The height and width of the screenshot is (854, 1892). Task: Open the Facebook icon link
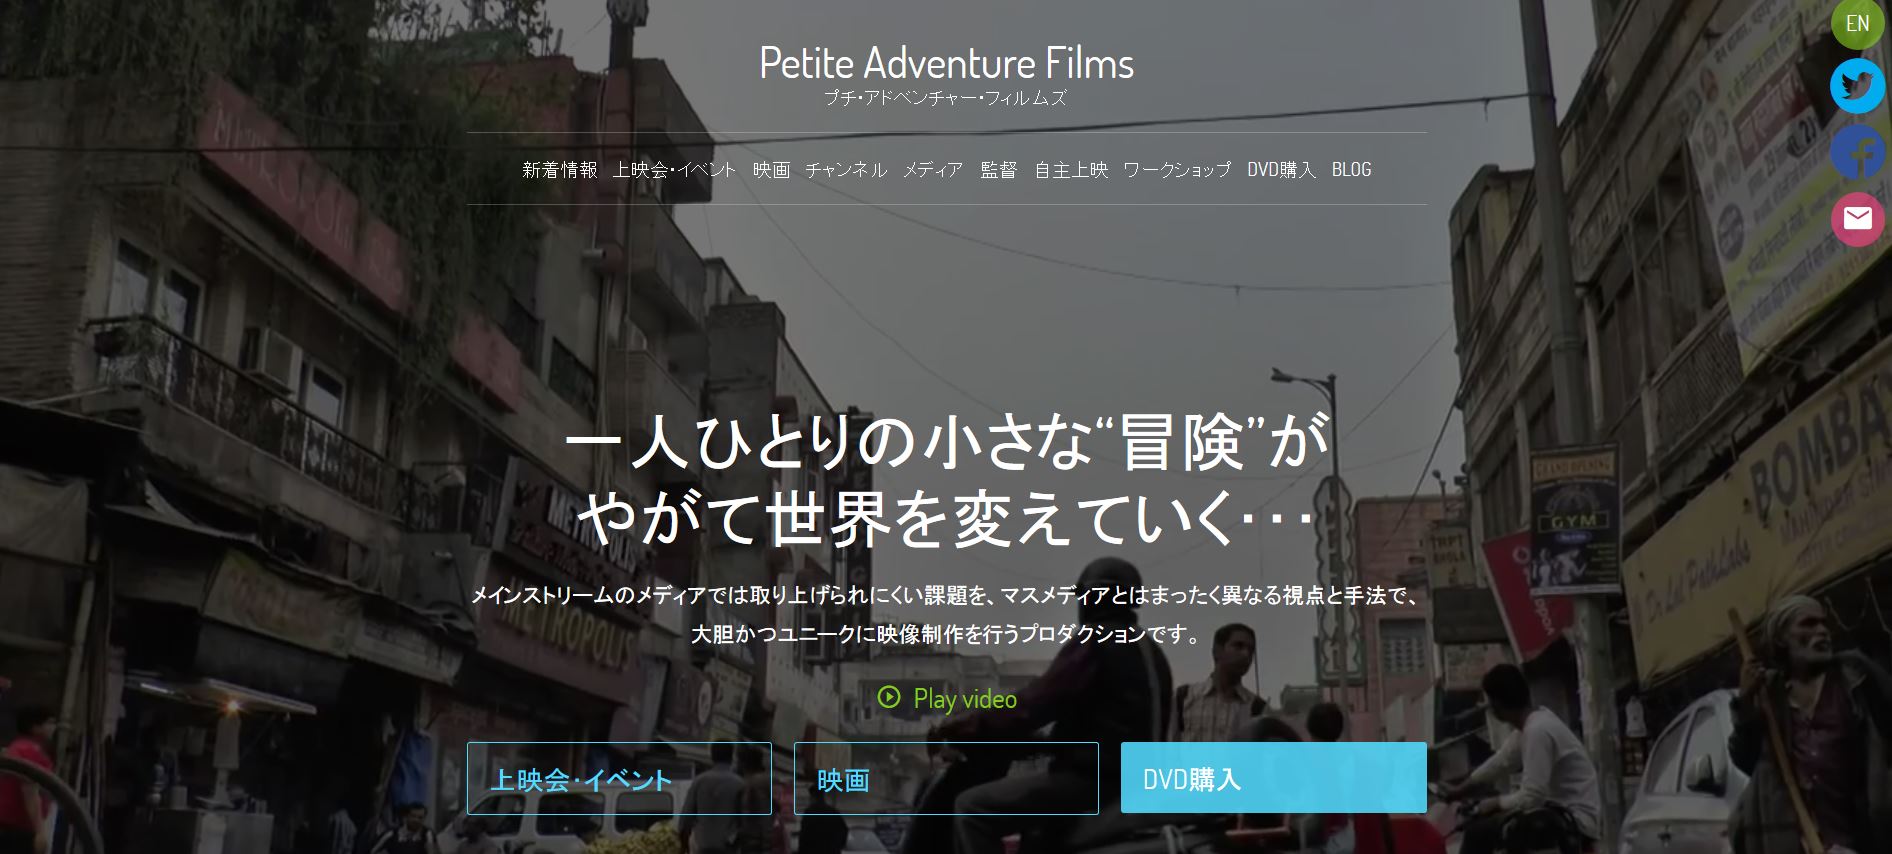pos(1858,152)
